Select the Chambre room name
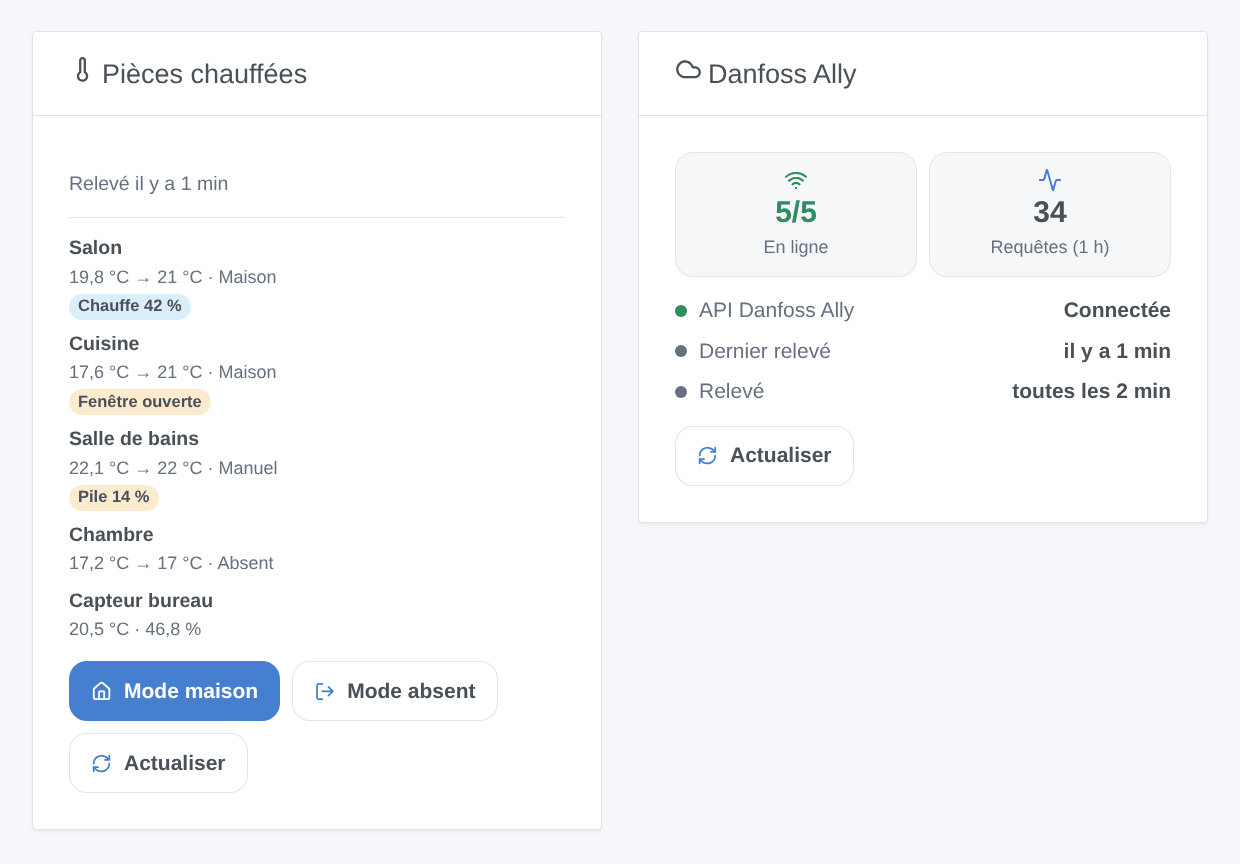The image size is (1240, 864). pos(111,535)
